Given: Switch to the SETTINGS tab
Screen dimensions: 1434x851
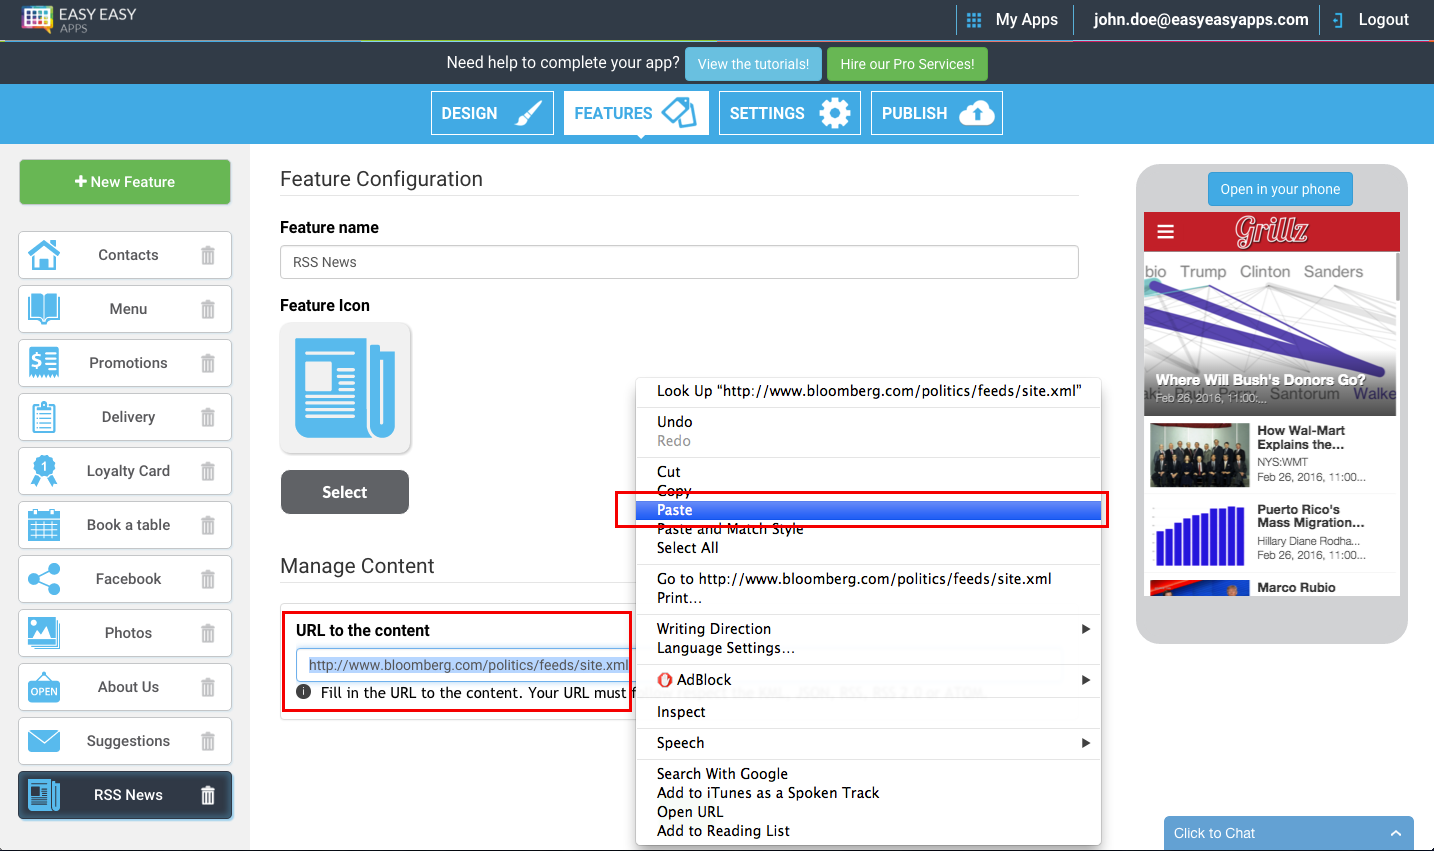Looking at the screenshot, I should (789, 112).
